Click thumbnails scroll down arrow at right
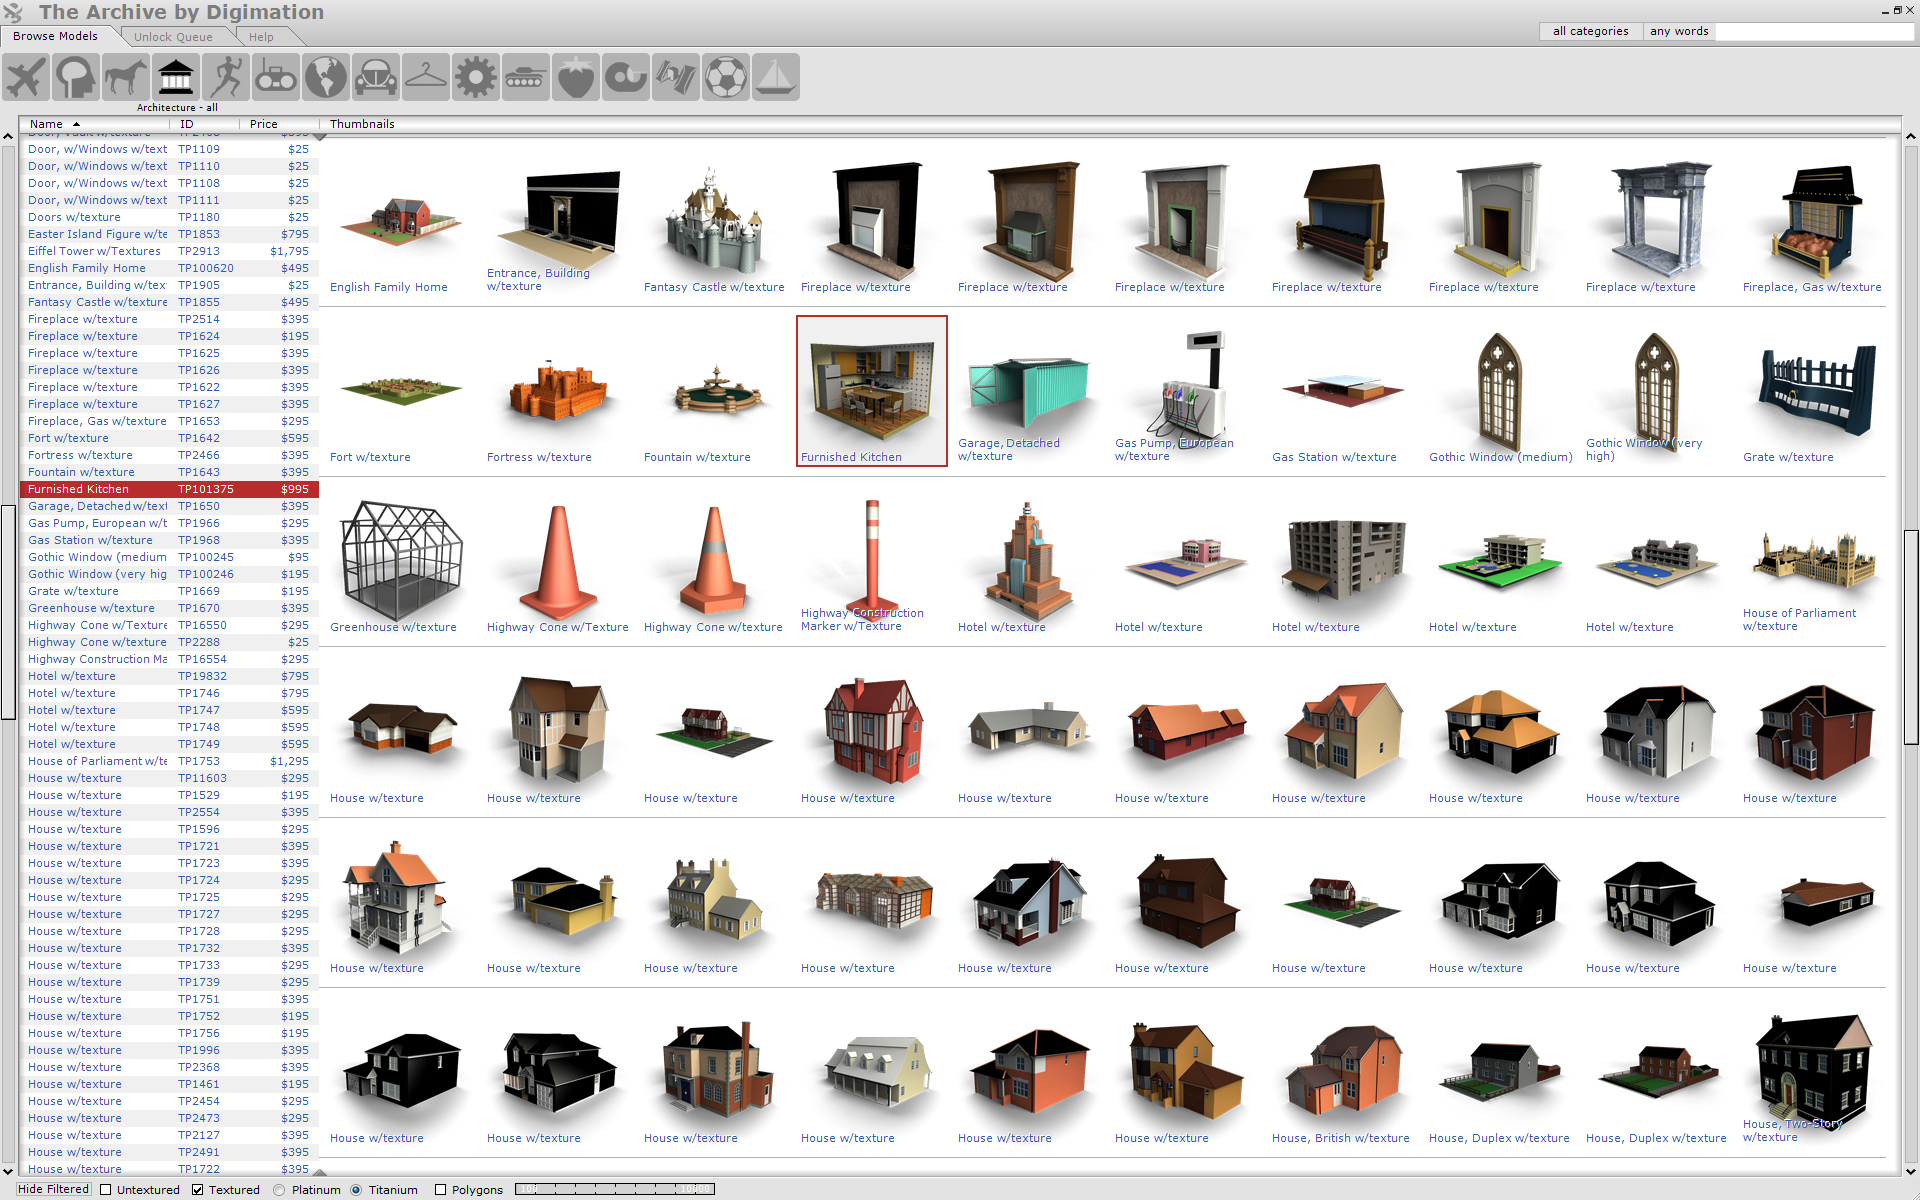1920x1200 pixels. pyautogui.click(x=1911, y=1171)
